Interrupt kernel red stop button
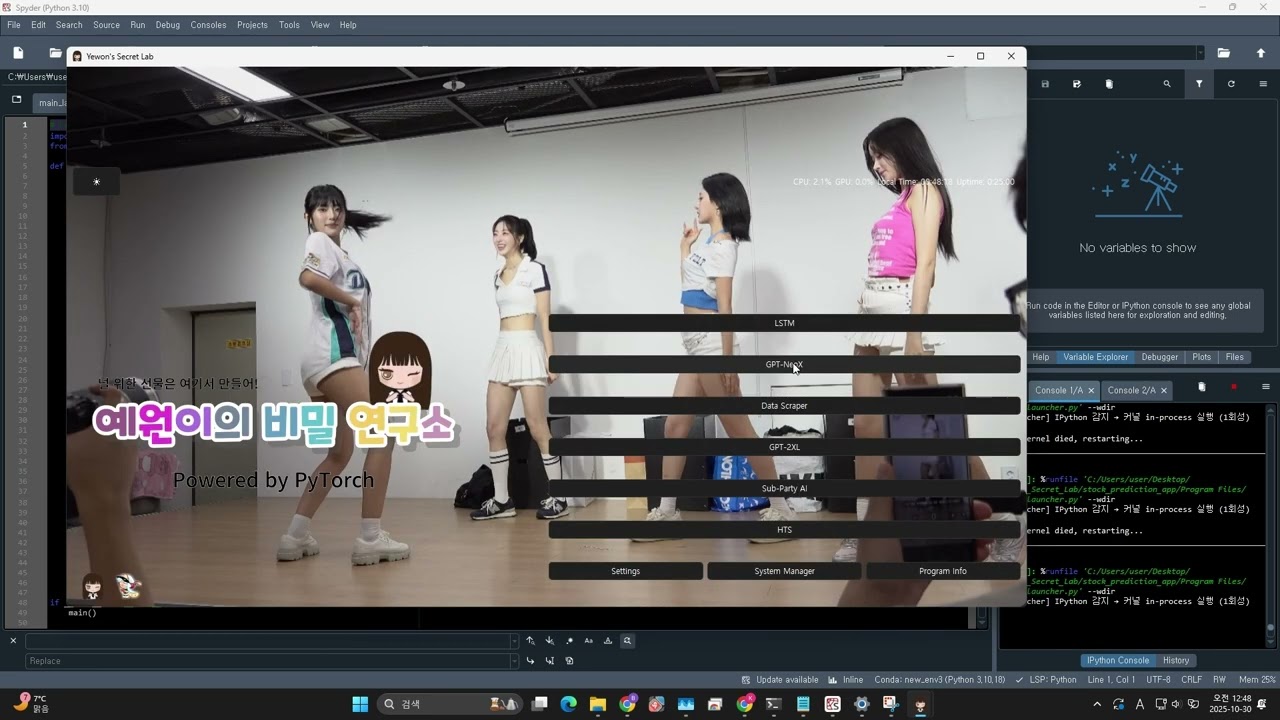This screenshot has width=1280, height=720. [x=1234, y=387]
